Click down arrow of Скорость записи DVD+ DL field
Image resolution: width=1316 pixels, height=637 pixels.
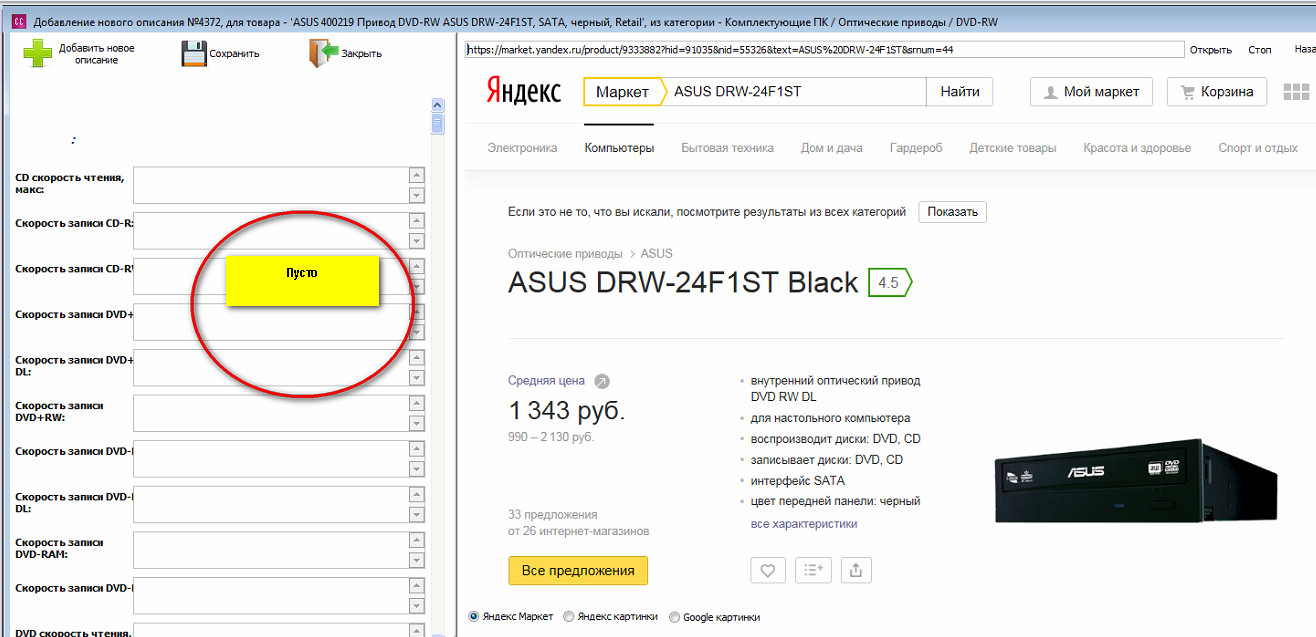(x=417, y=378)
